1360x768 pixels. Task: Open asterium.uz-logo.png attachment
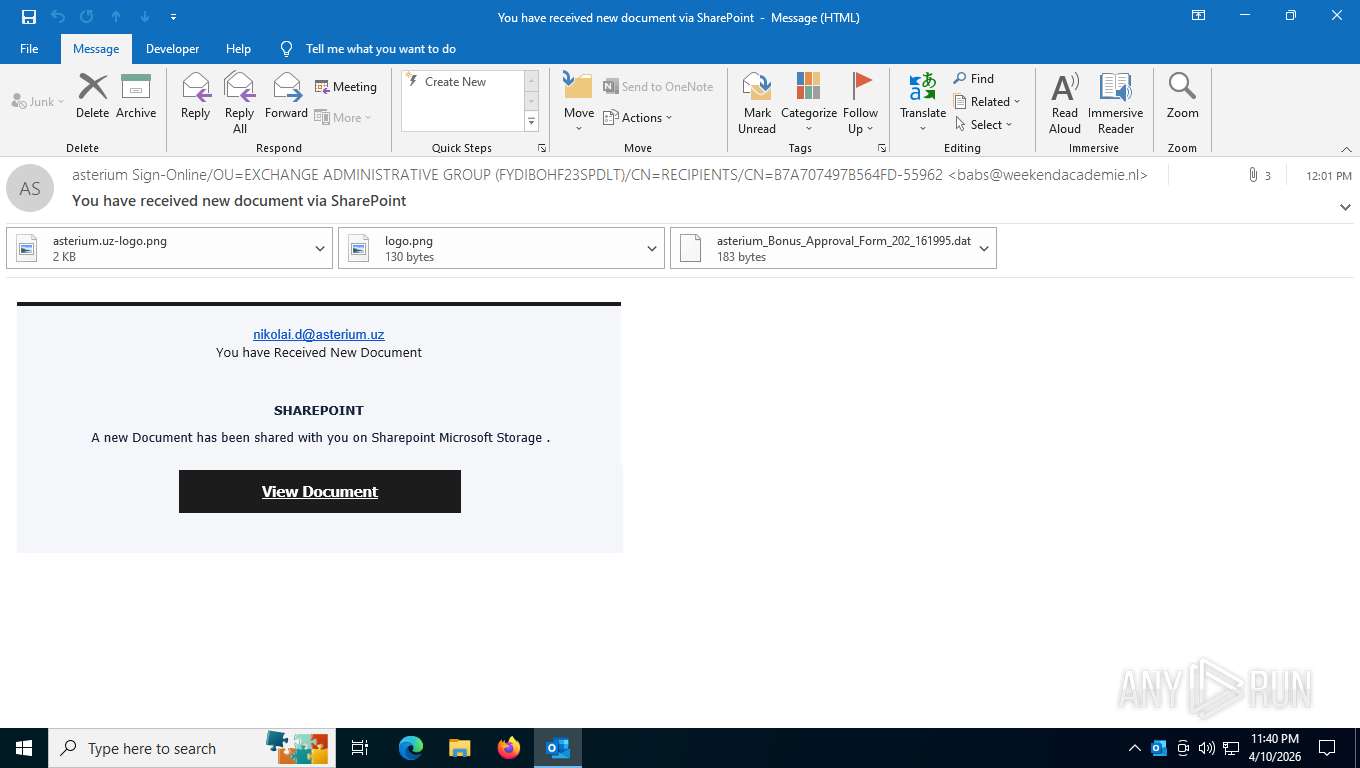tap(158, 248)
